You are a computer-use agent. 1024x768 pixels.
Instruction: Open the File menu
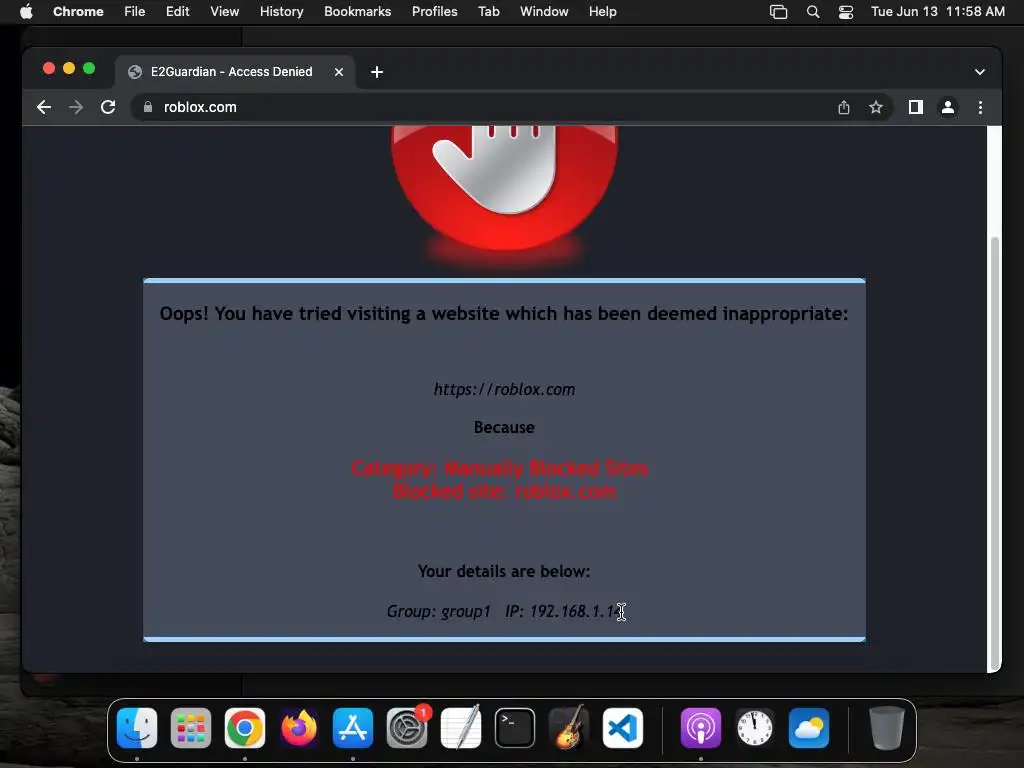click(x=135, y=12)
